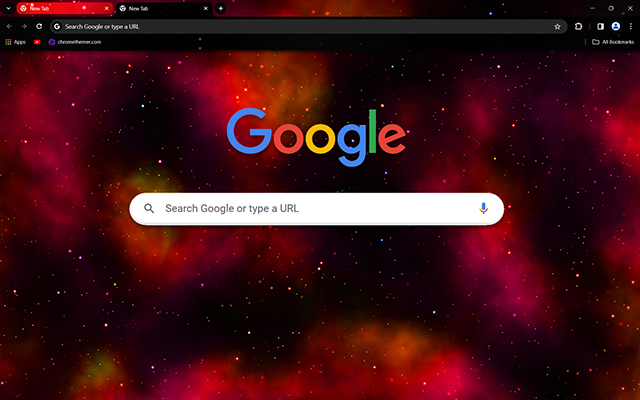Open the All Bookmarks folder

pos(613,42)
